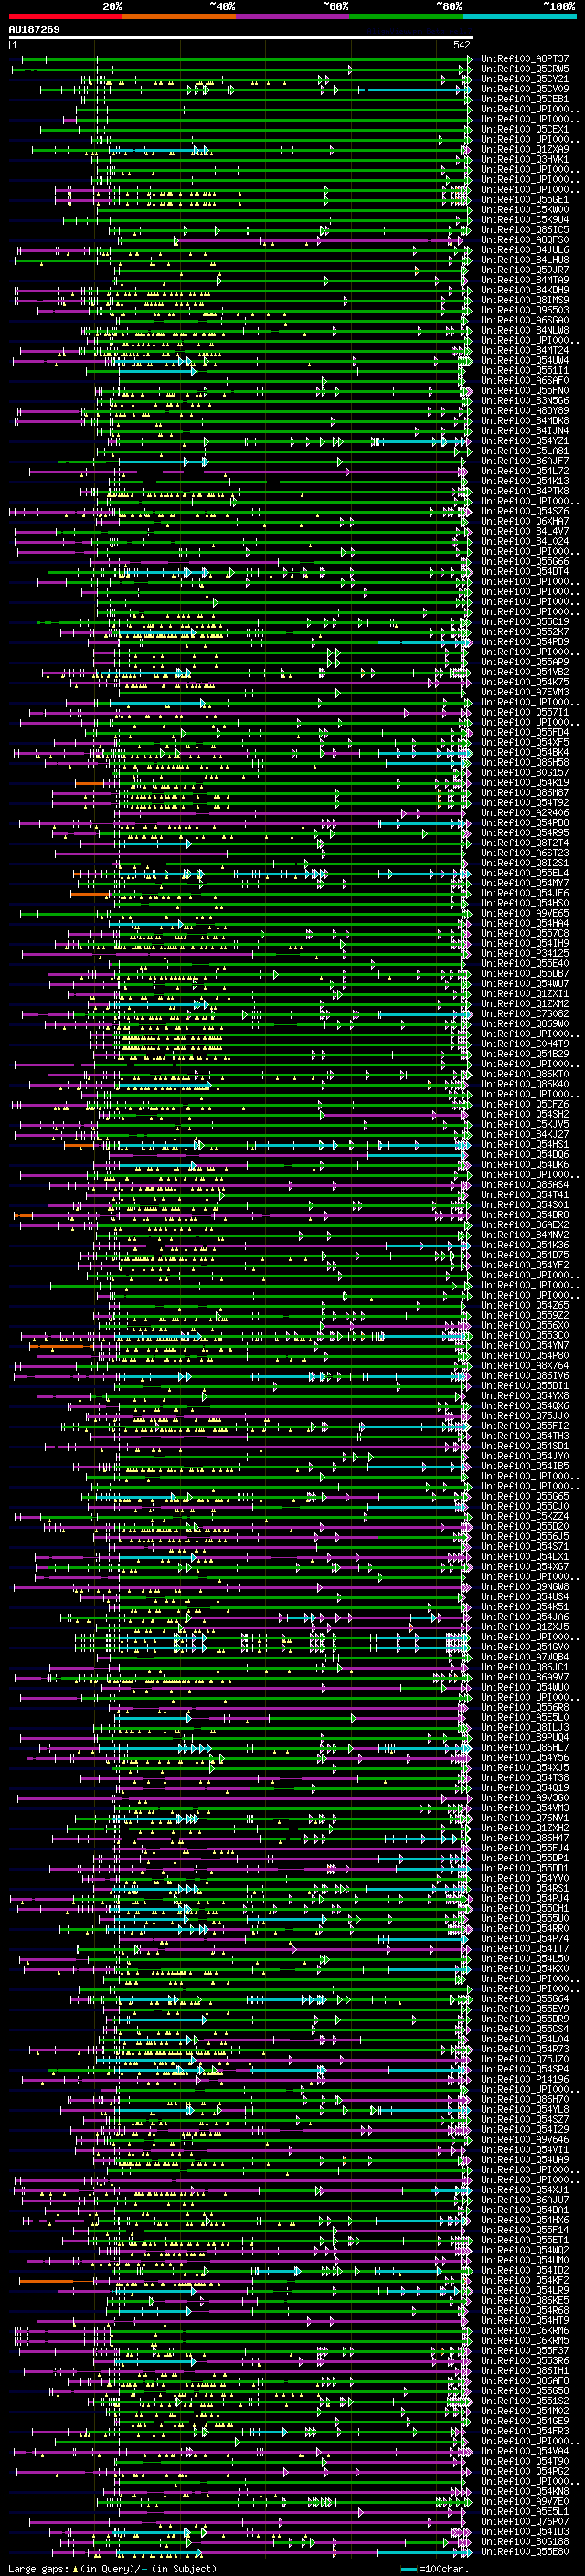Open hit UniRef100_Q8T2T4
Viewport: 585px width, 2576px height.
click(525, 843)
